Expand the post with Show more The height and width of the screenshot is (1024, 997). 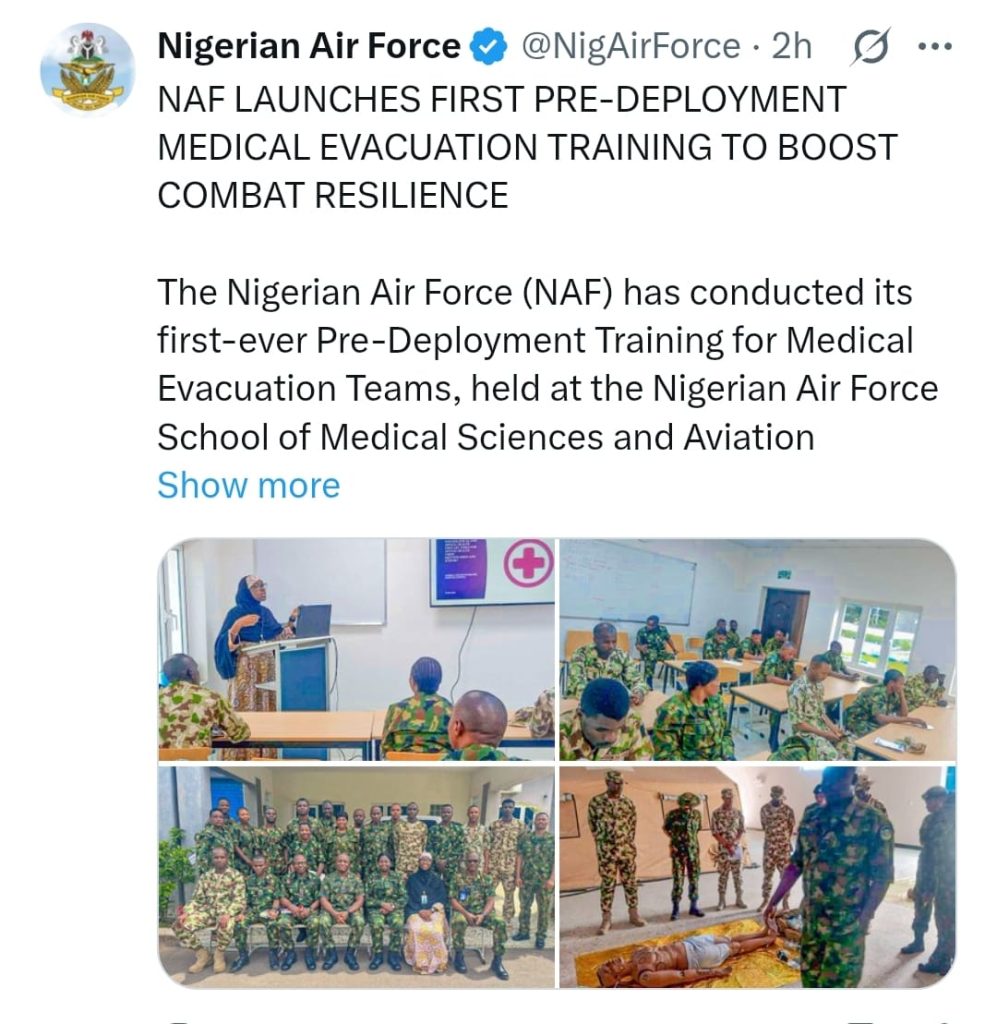249,485
